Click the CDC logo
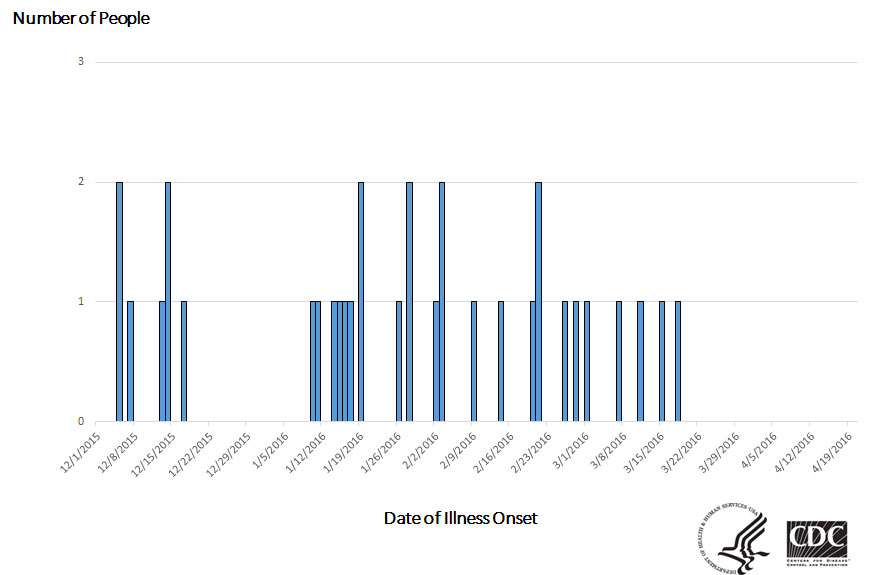The height and width of the screenshot is (575, 880). point(817,544)
